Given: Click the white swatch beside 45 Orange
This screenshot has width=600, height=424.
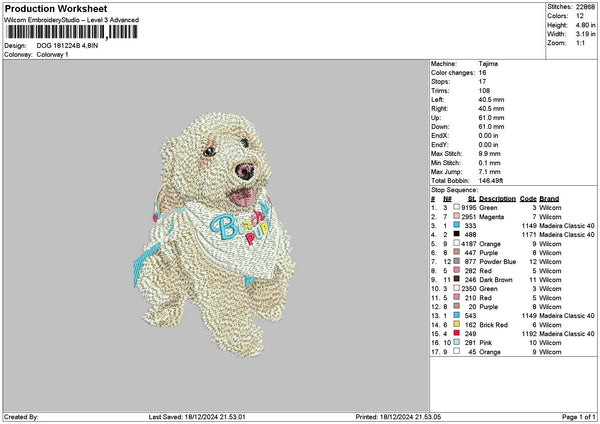Looking at the screenshot, I should click(x=457, y=351).
